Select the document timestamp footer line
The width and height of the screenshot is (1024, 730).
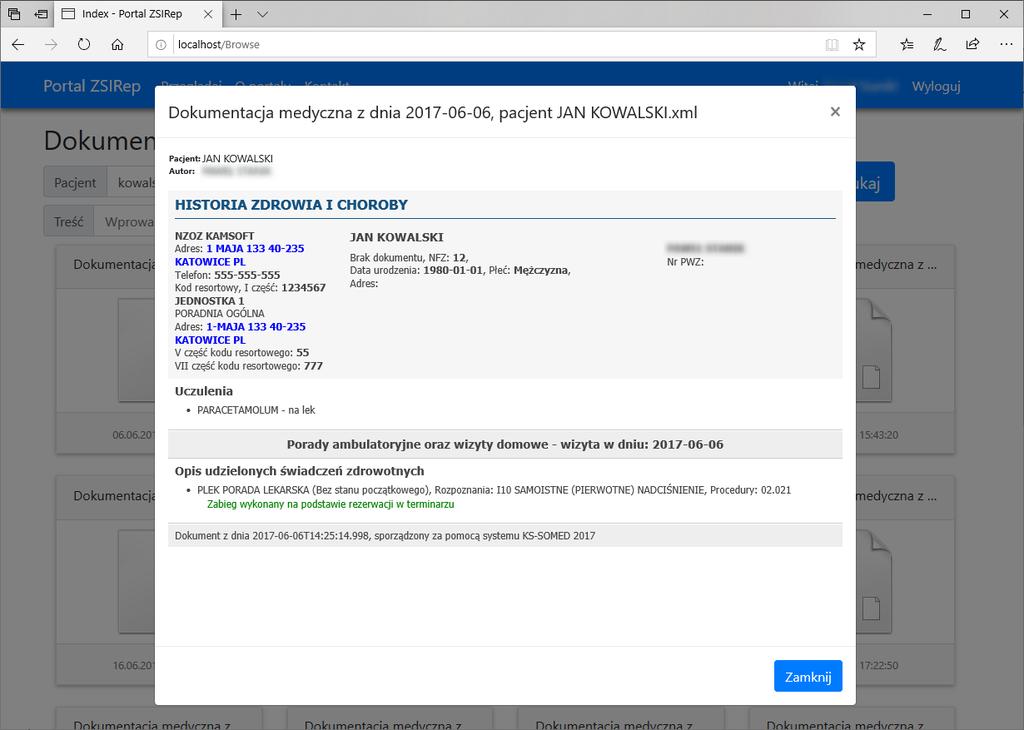point(385,536)
